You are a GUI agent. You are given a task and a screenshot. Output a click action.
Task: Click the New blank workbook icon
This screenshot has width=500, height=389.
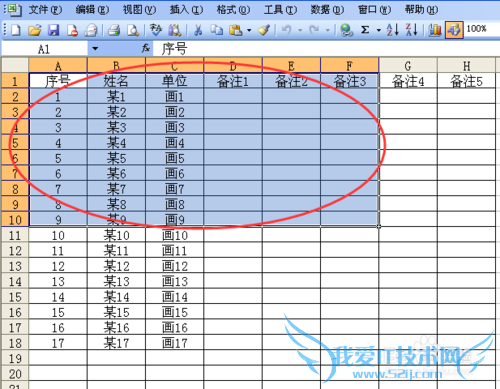15,30
